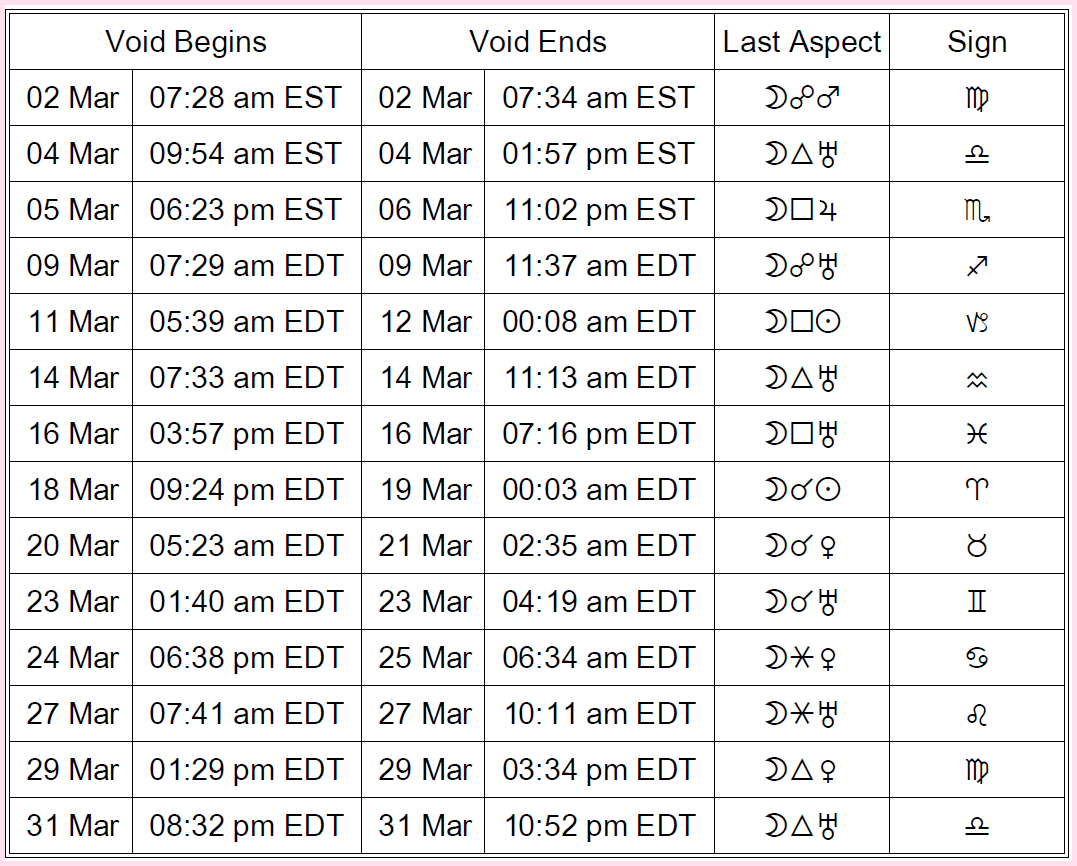
Task: Click the Leo sign glyph
Action: [977, 714]
